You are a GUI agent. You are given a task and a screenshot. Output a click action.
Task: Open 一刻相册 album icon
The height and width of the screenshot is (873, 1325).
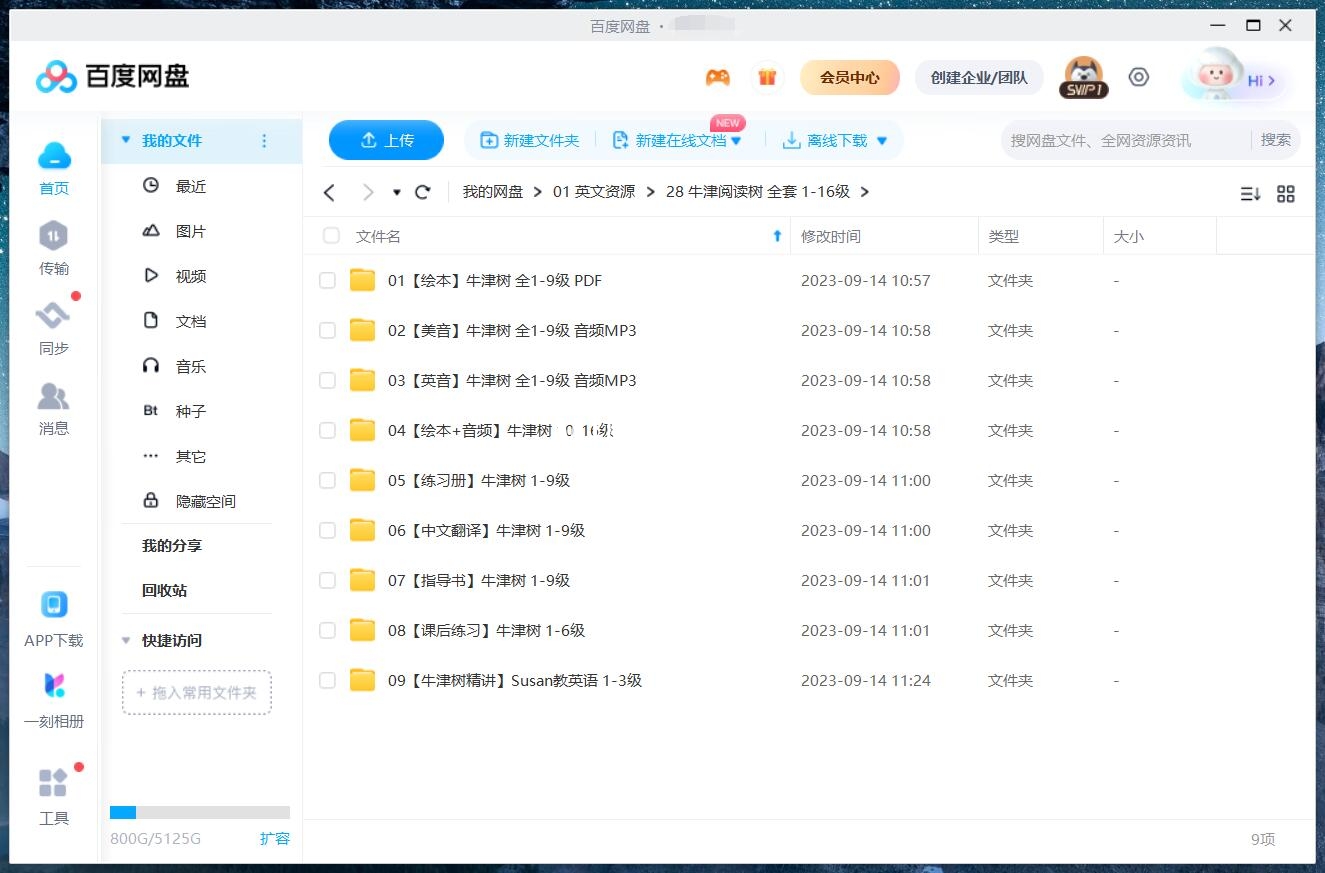(x=53, y=686)
